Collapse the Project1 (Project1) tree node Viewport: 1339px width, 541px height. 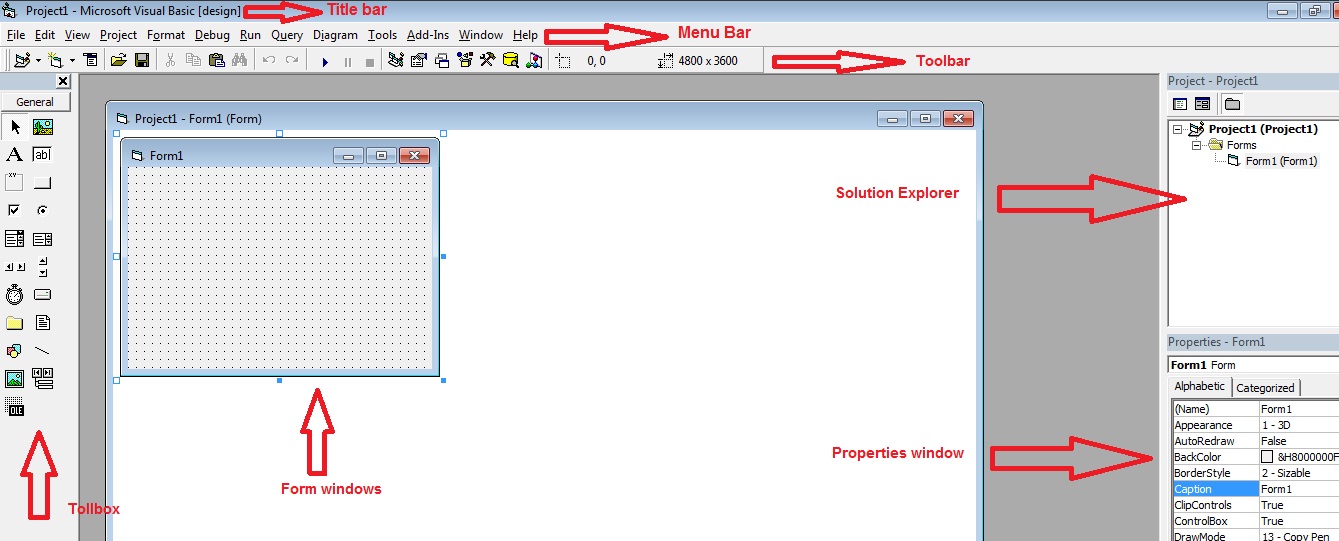[1179, 129]
